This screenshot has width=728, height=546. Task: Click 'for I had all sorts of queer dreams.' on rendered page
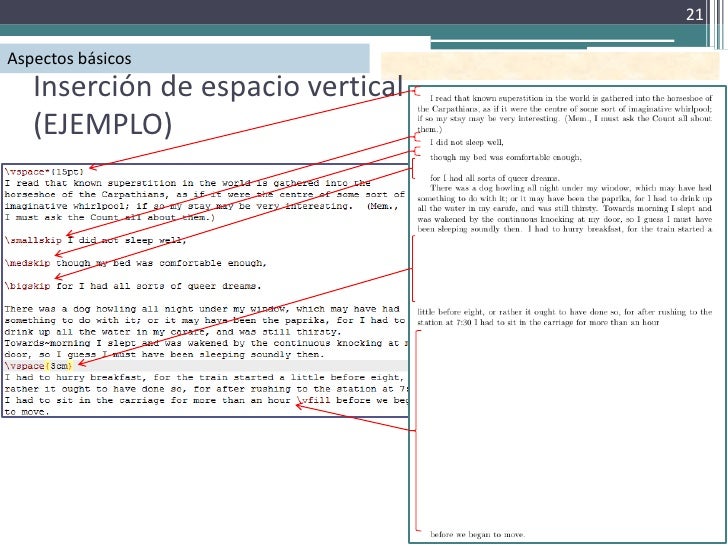pos(495,178)
